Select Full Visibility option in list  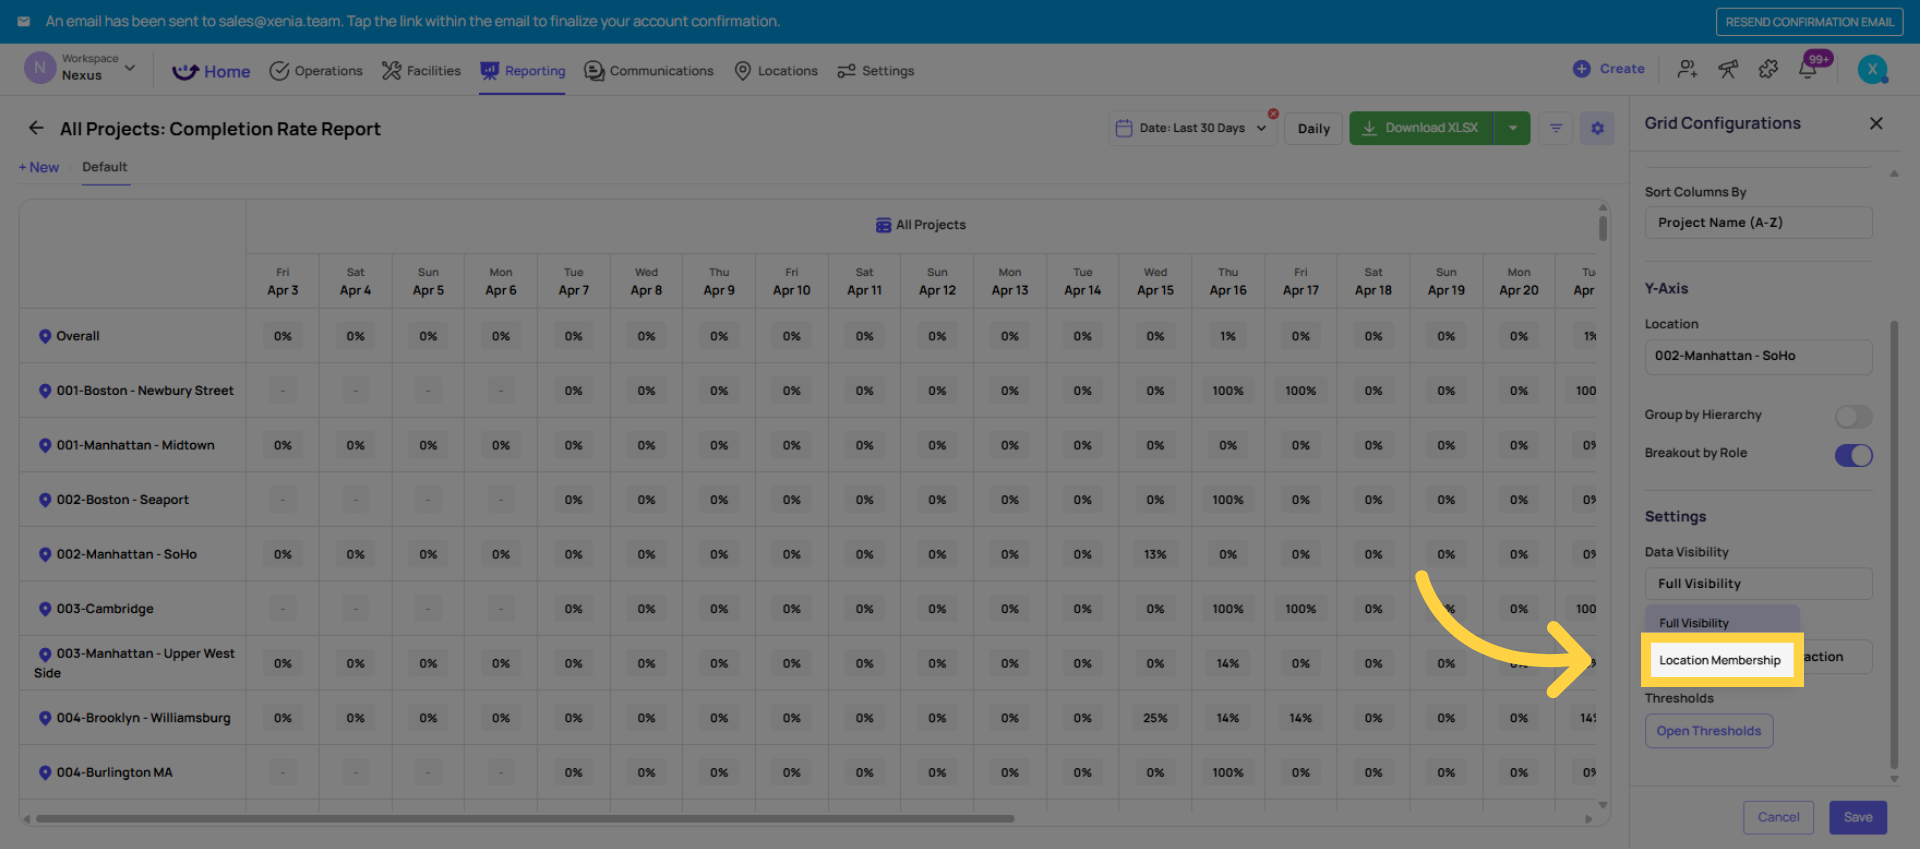click(x=1721, y=622)
